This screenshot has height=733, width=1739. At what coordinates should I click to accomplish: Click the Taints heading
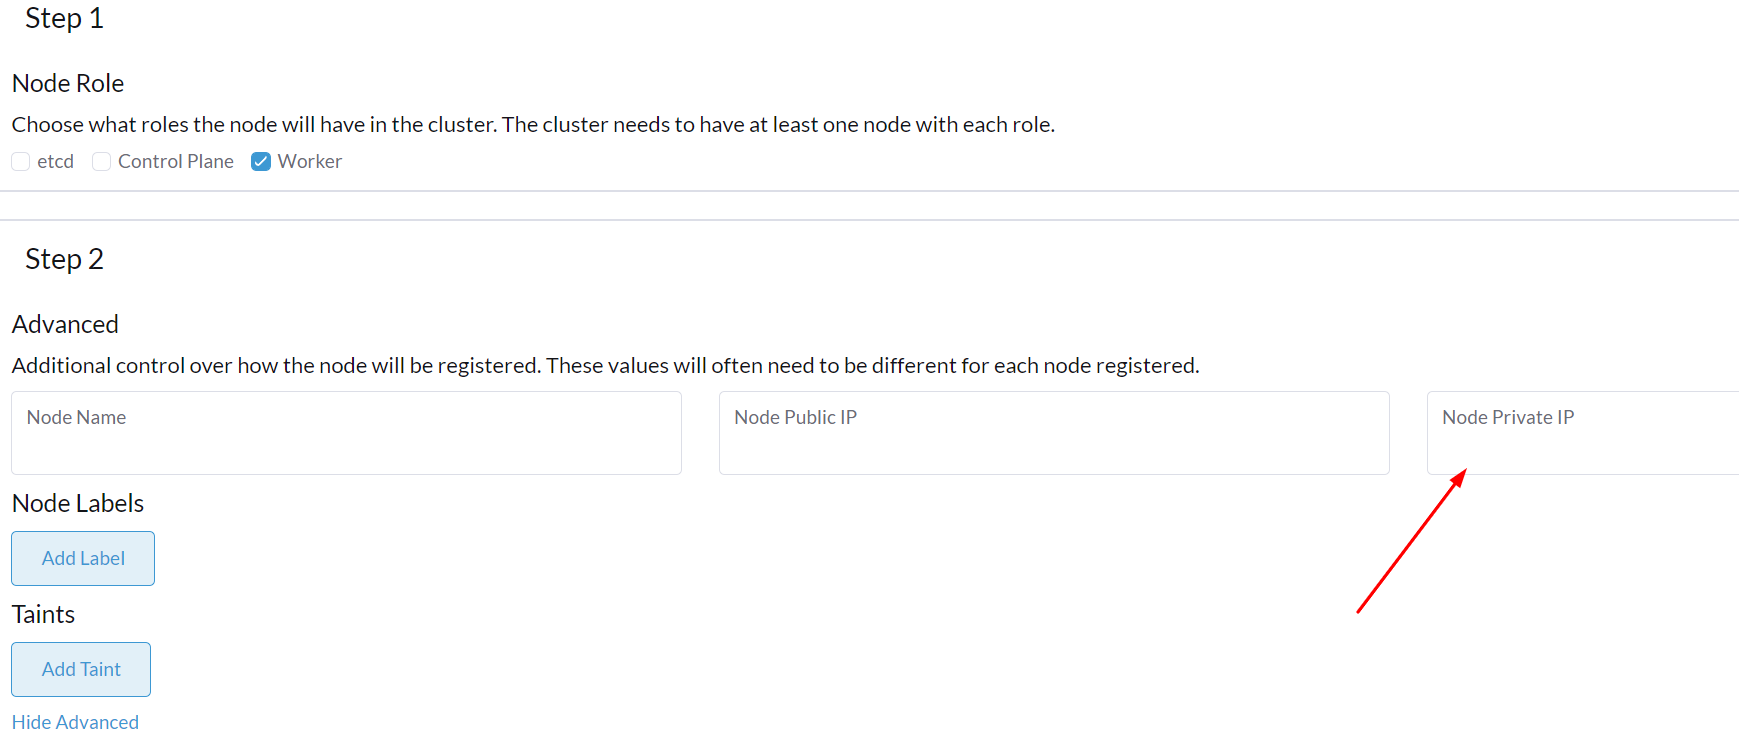[43, 615]
